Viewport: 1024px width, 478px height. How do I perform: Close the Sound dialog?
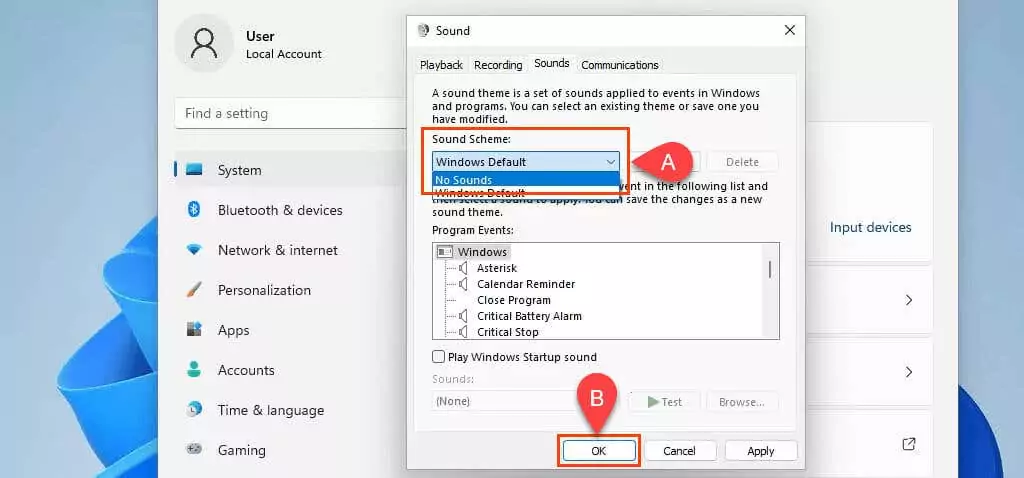790,30
